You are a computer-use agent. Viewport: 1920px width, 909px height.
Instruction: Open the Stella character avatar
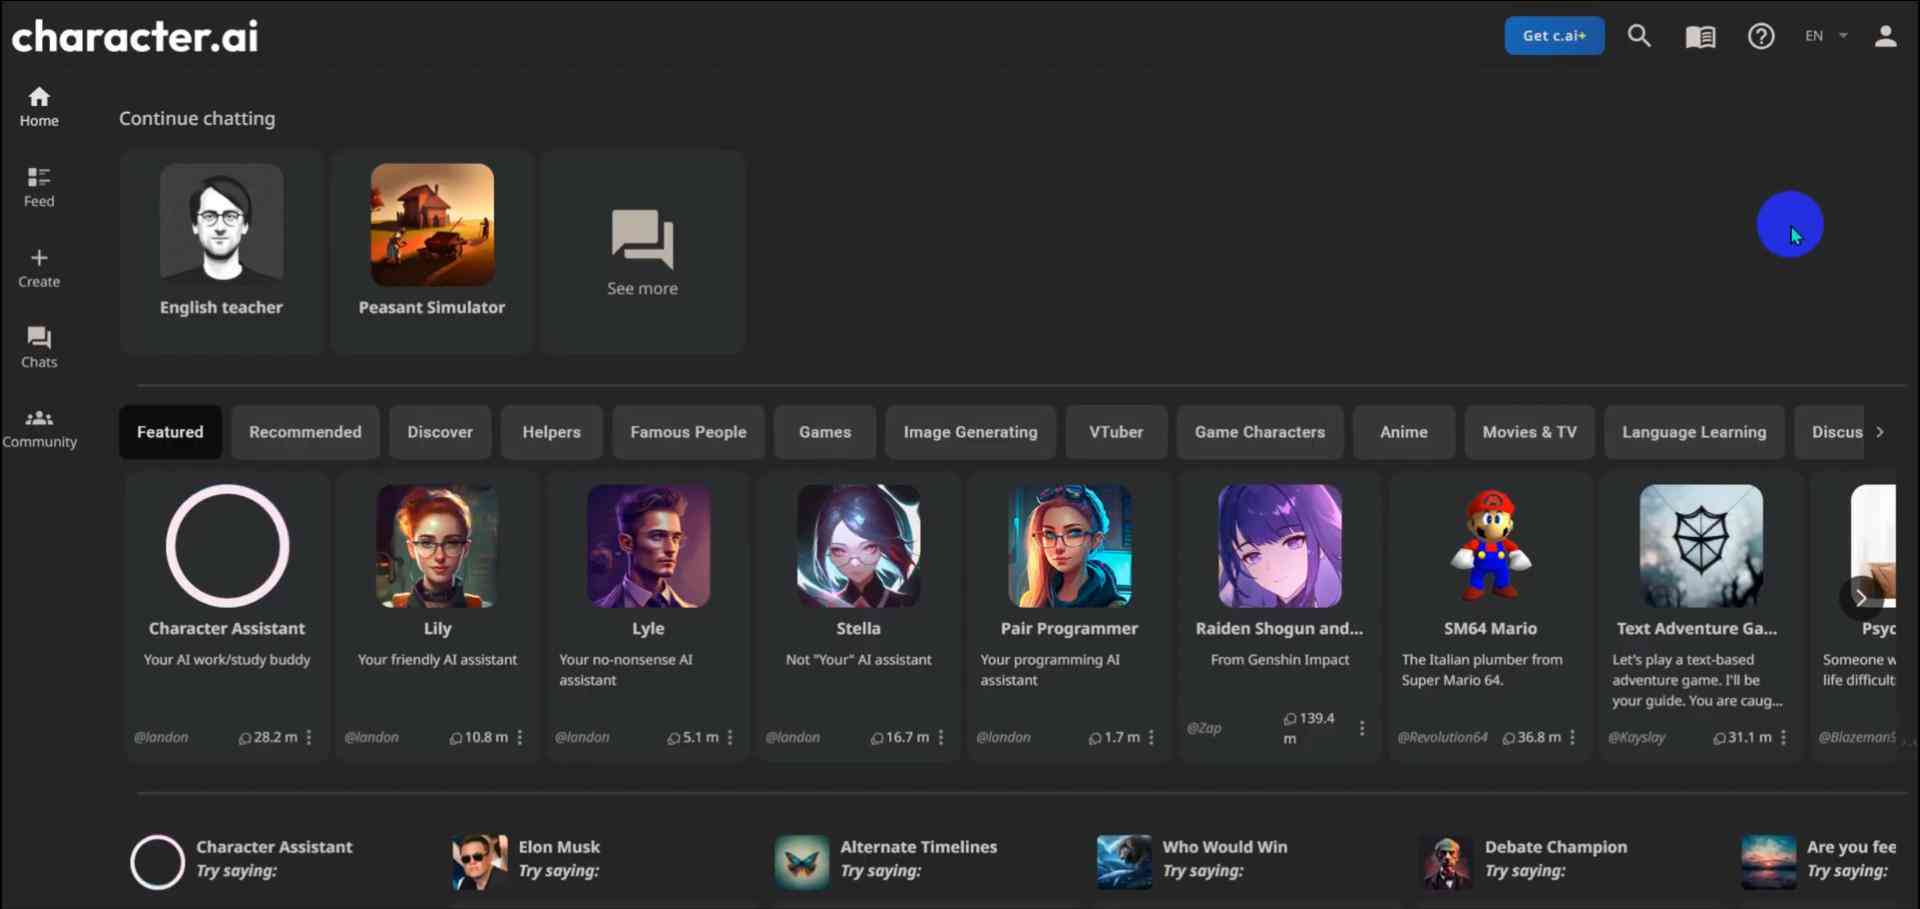(x=858, y=546)
